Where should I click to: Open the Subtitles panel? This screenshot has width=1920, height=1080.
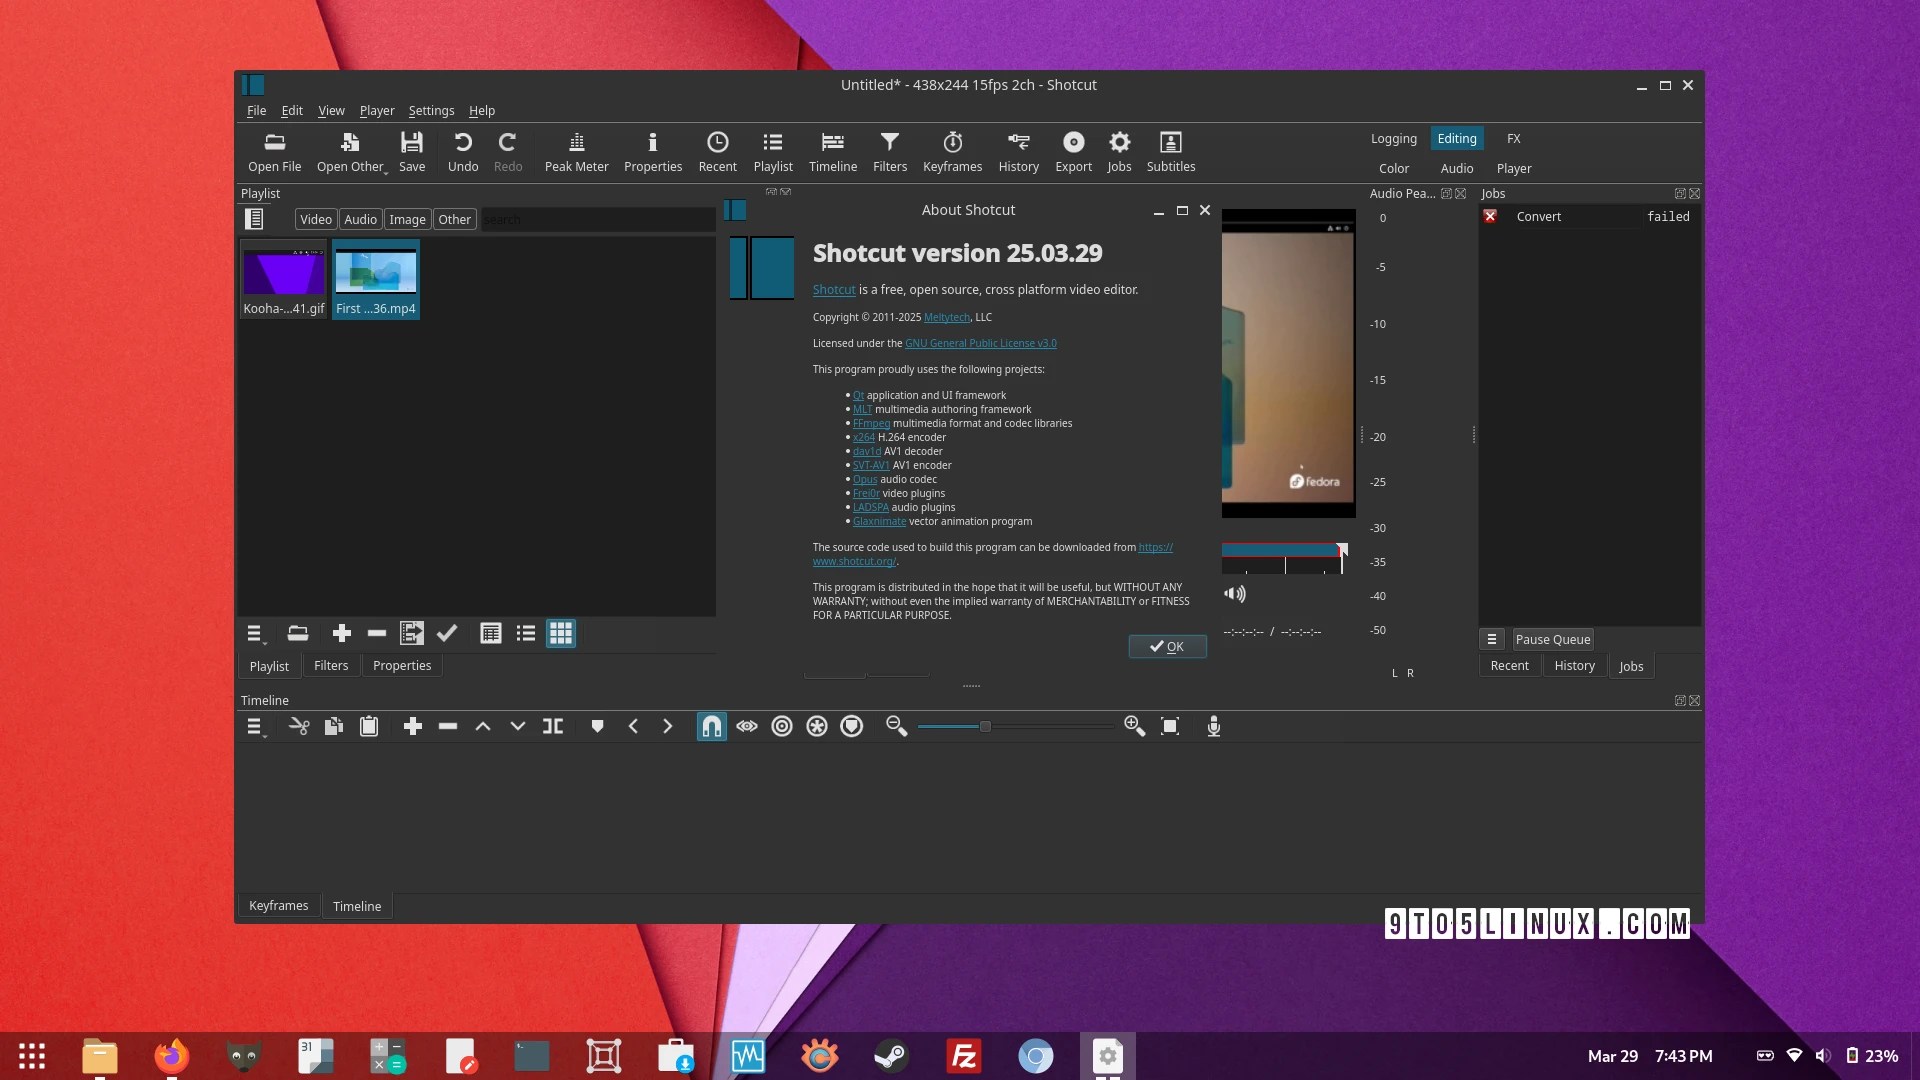pos(1170,152)
